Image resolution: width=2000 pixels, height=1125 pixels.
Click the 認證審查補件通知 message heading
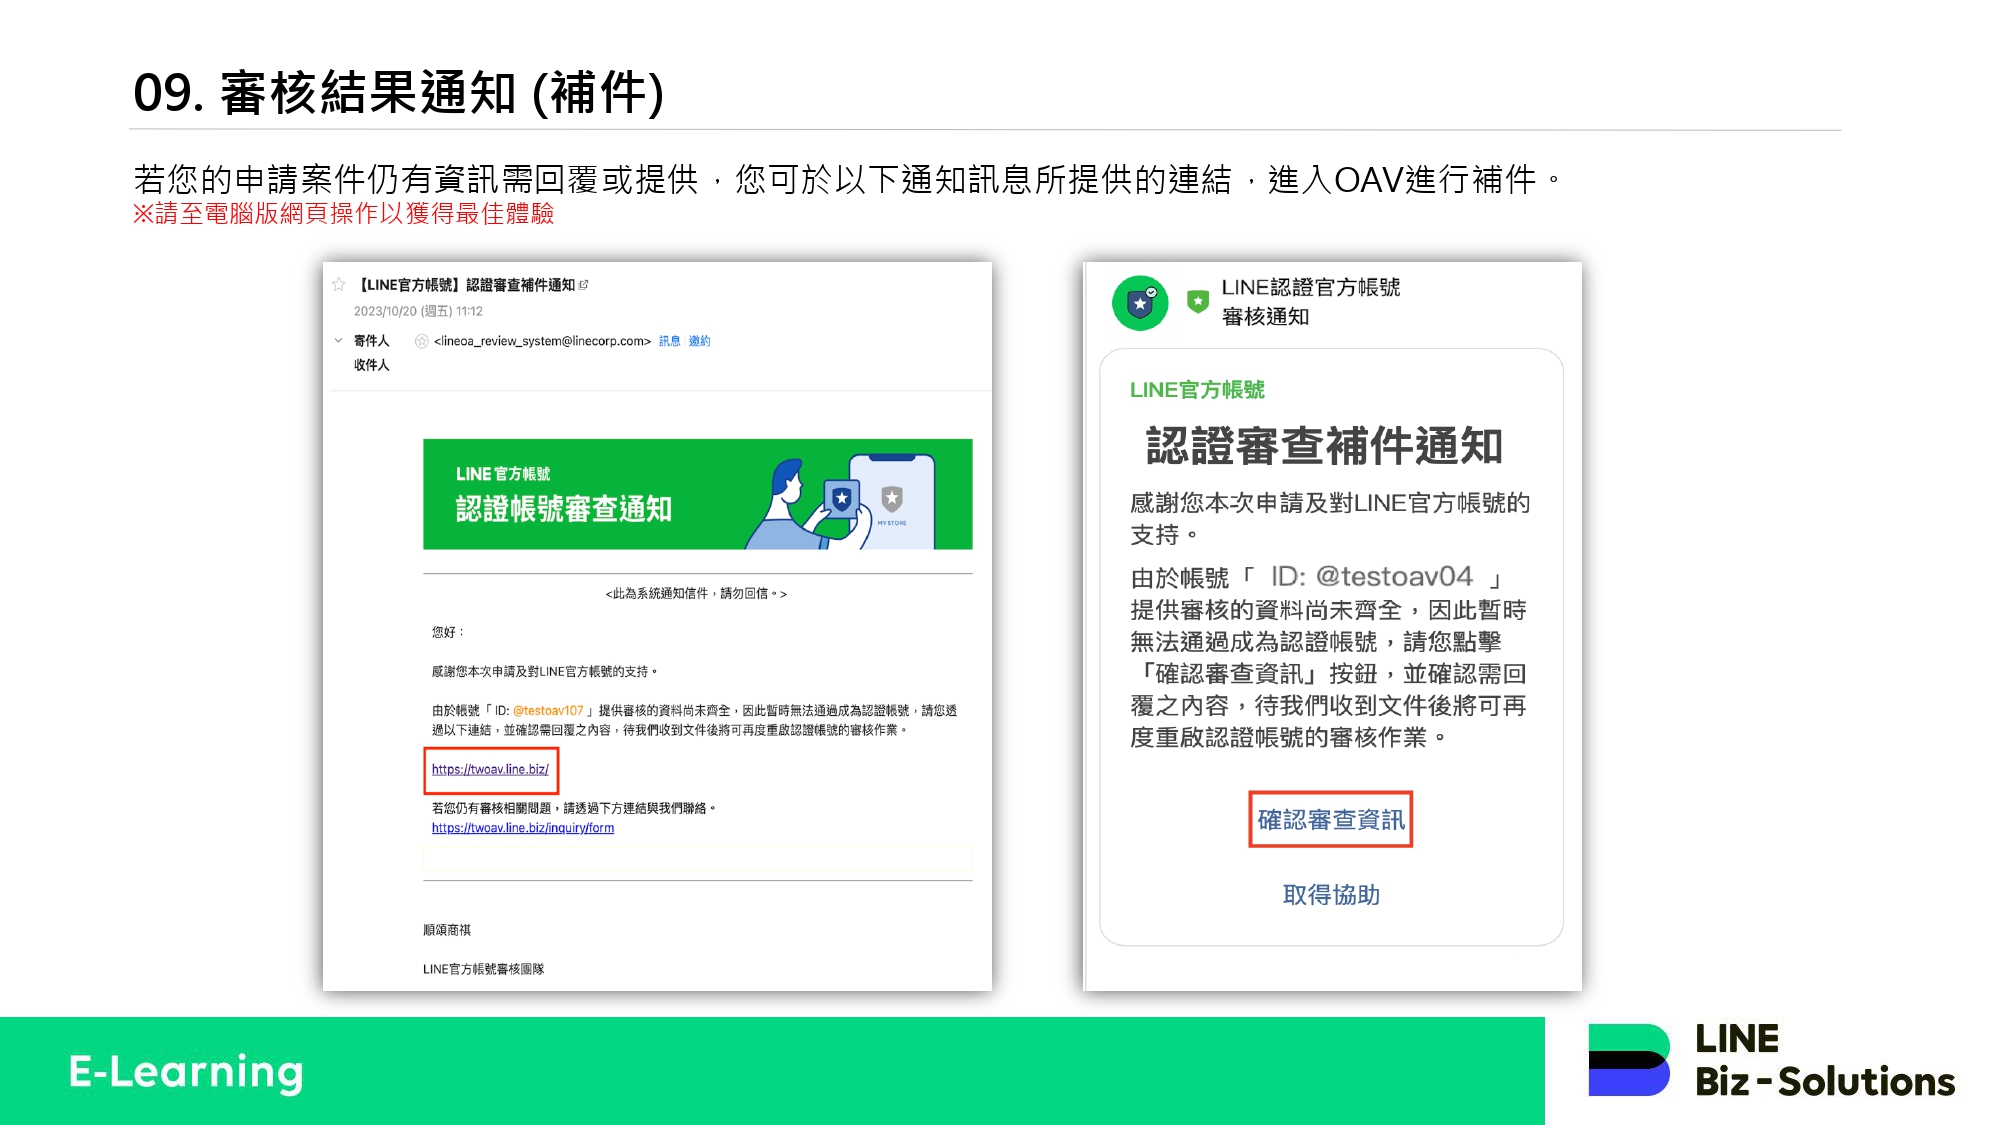pyautogui.click(x=1324, y=446)
